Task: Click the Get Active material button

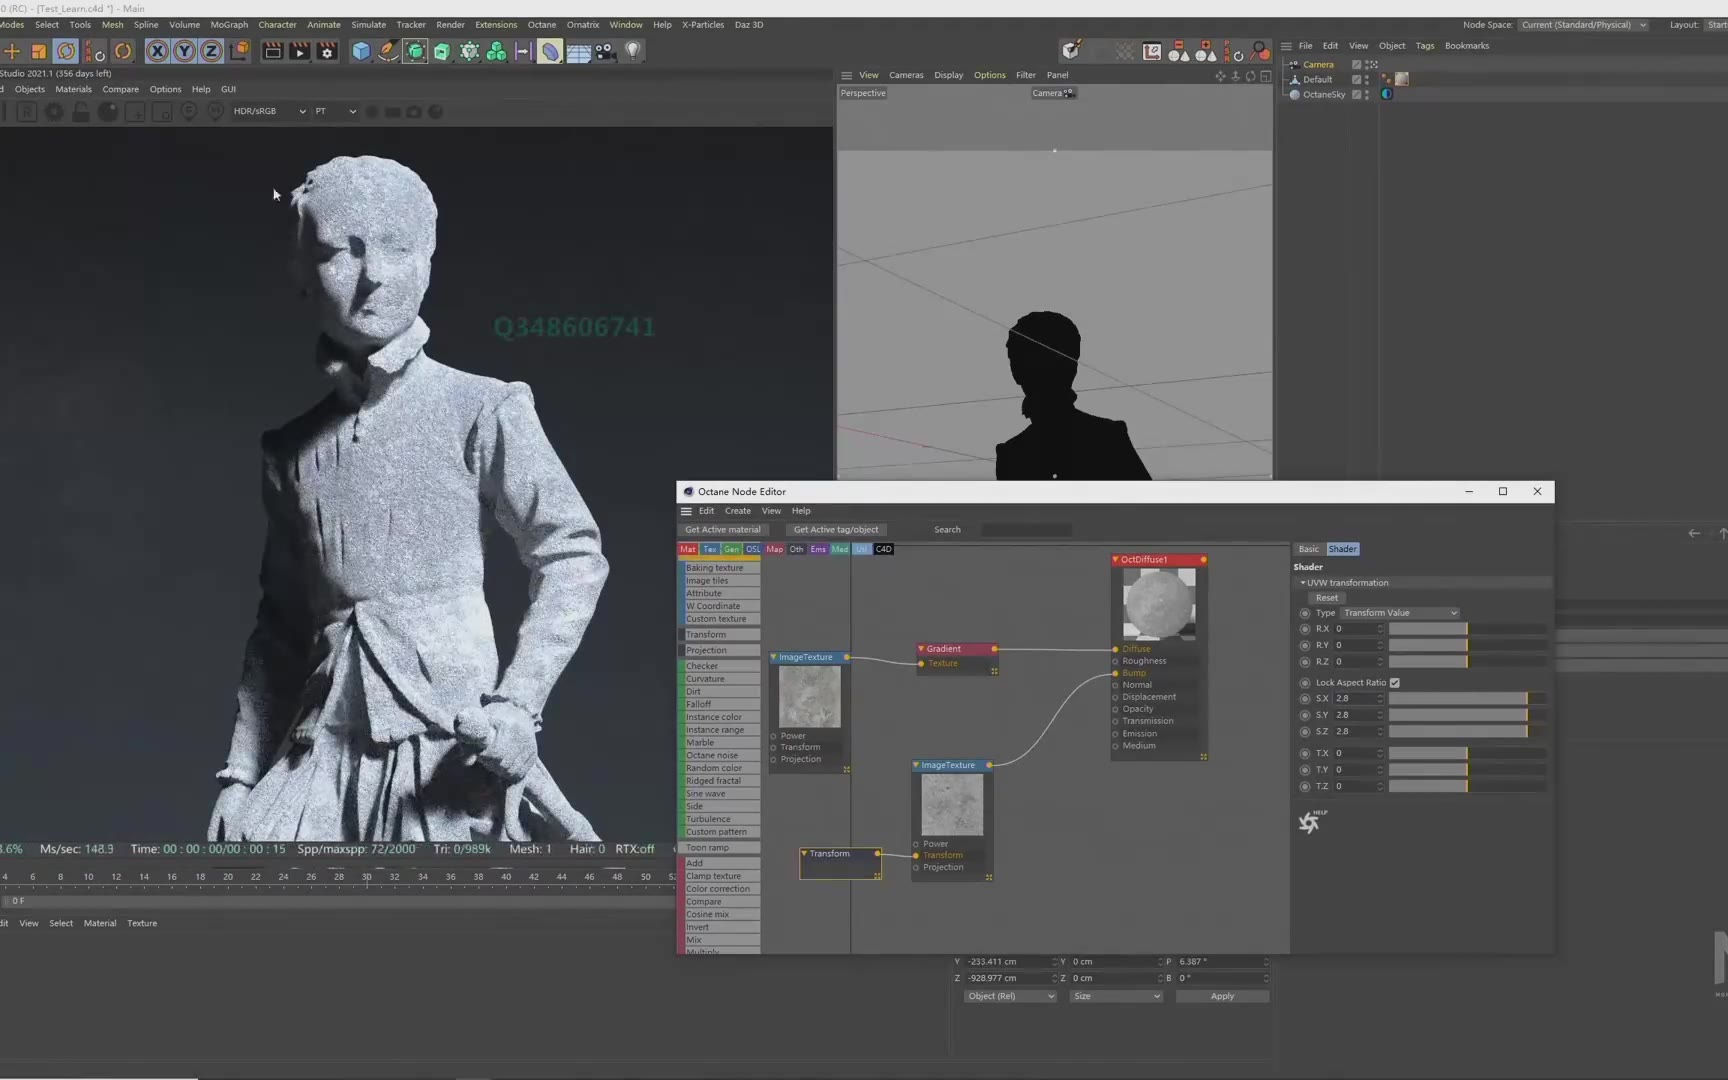Action: [723, 530]
